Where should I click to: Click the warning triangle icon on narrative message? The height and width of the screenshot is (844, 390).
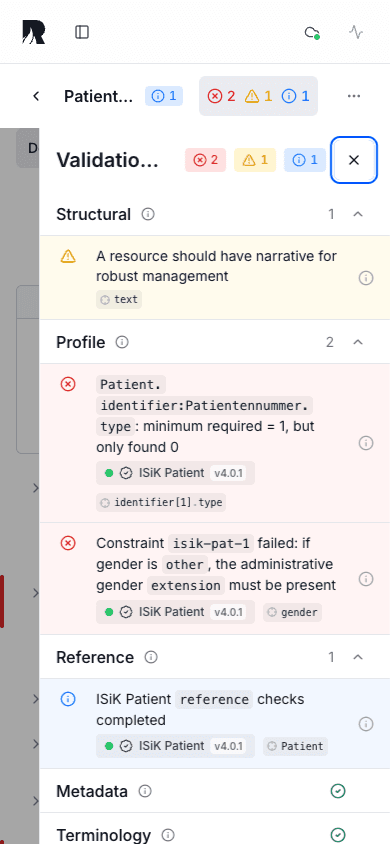(68, 257)
